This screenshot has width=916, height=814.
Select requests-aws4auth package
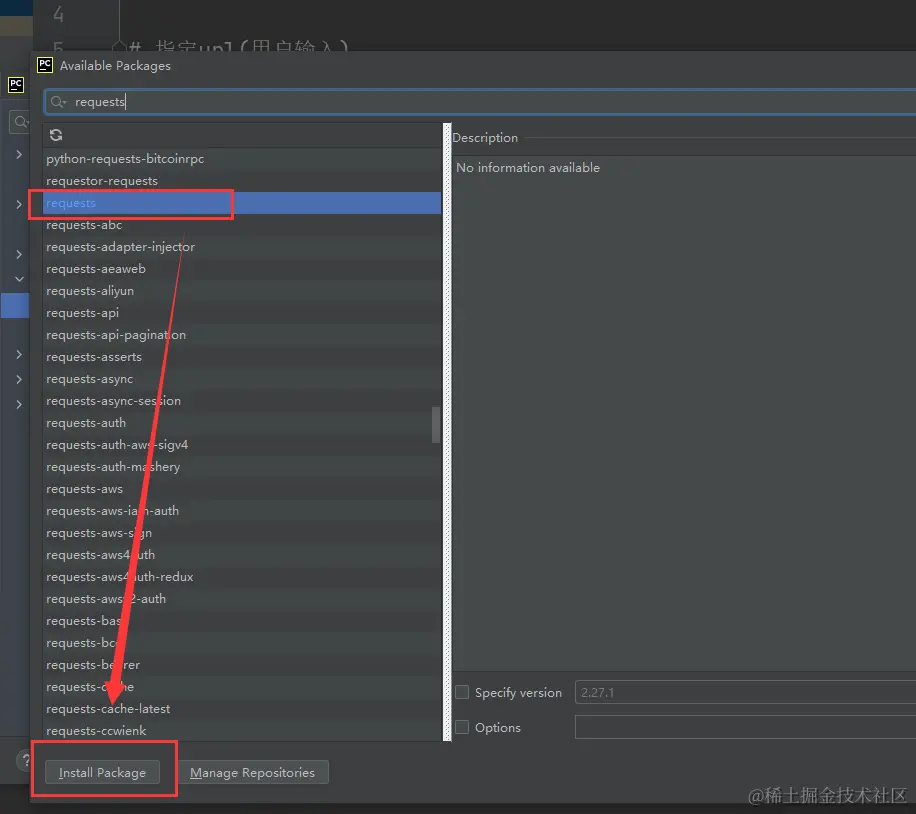(x=242, y=555)
